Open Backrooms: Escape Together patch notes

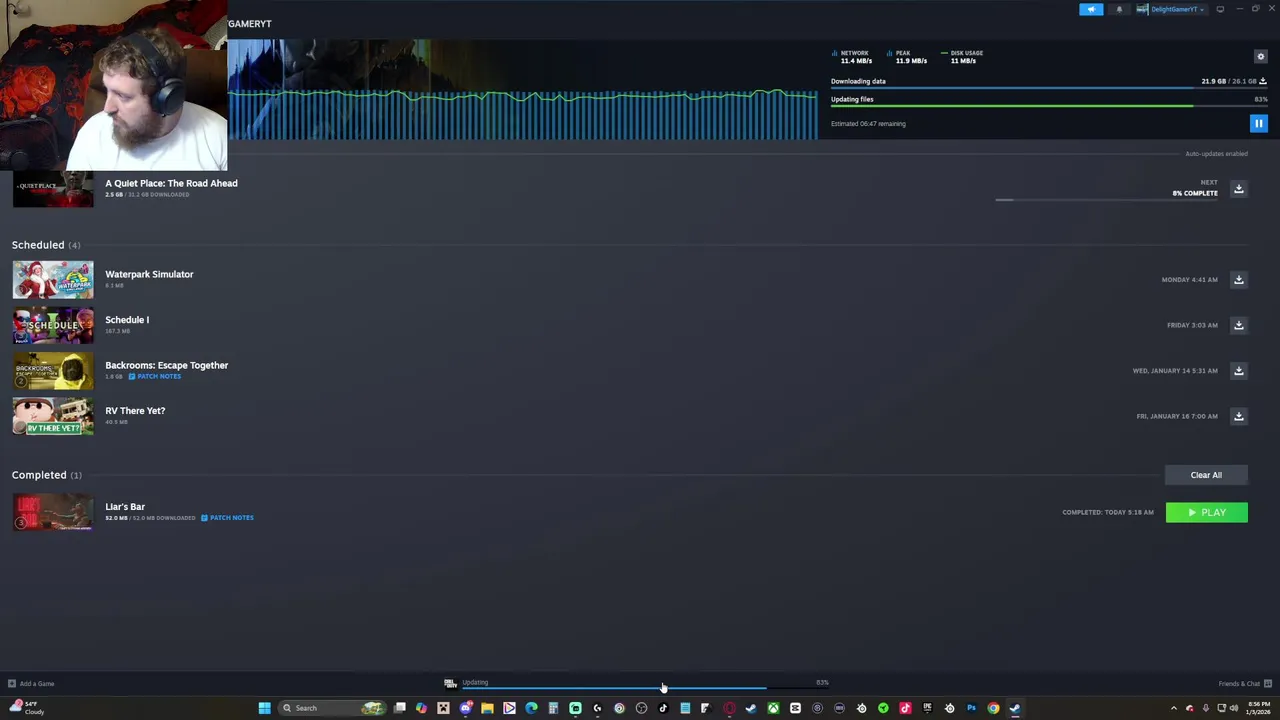click(x=155, y=376)
